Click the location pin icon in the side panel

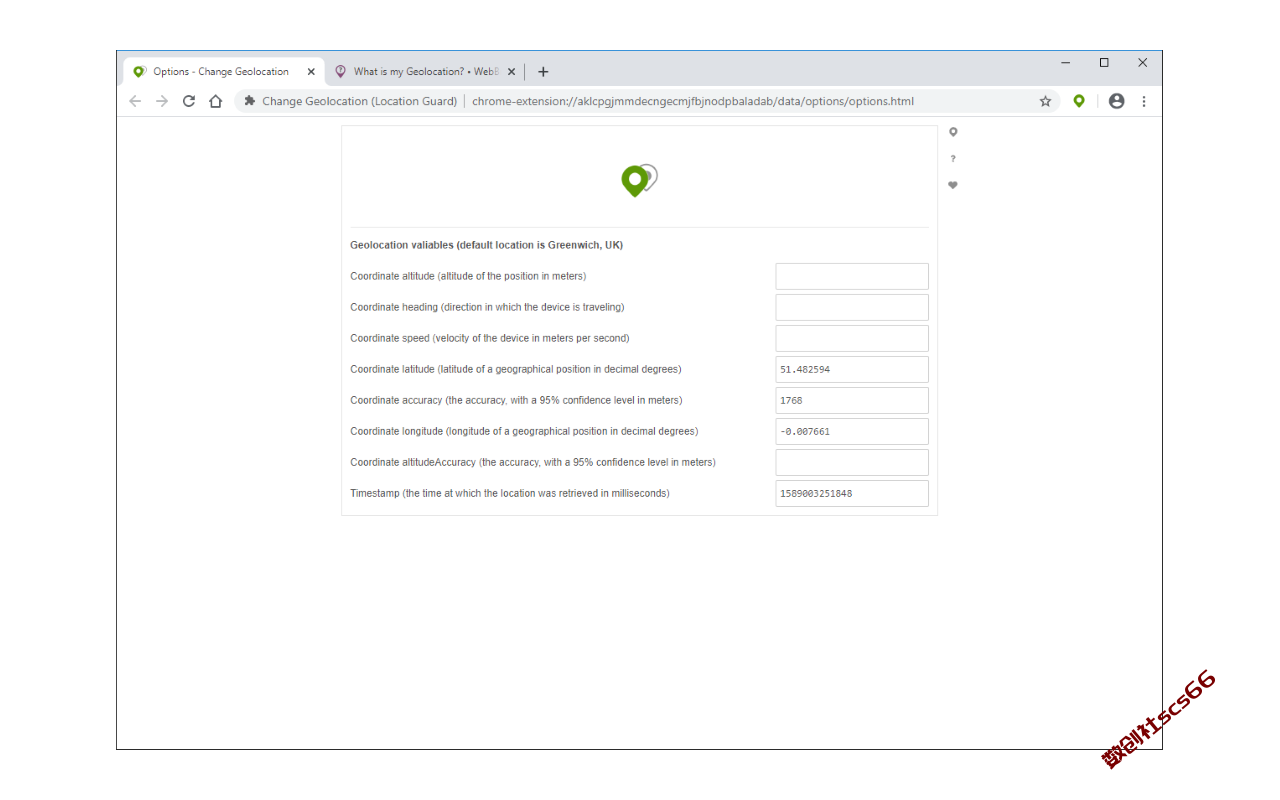pos(953,132)
